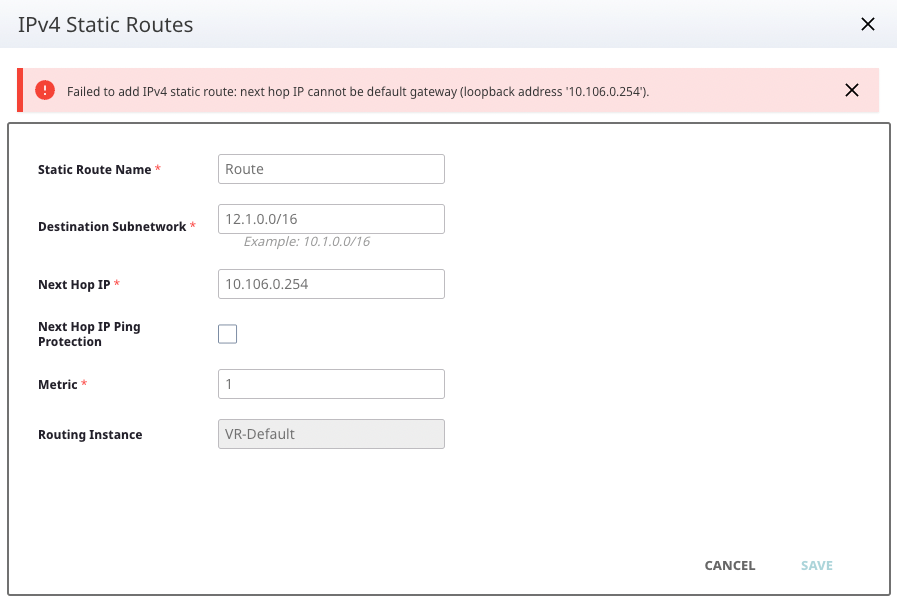Click the 'Example: 10.1.0.0/16' hint text

(307, 242)
